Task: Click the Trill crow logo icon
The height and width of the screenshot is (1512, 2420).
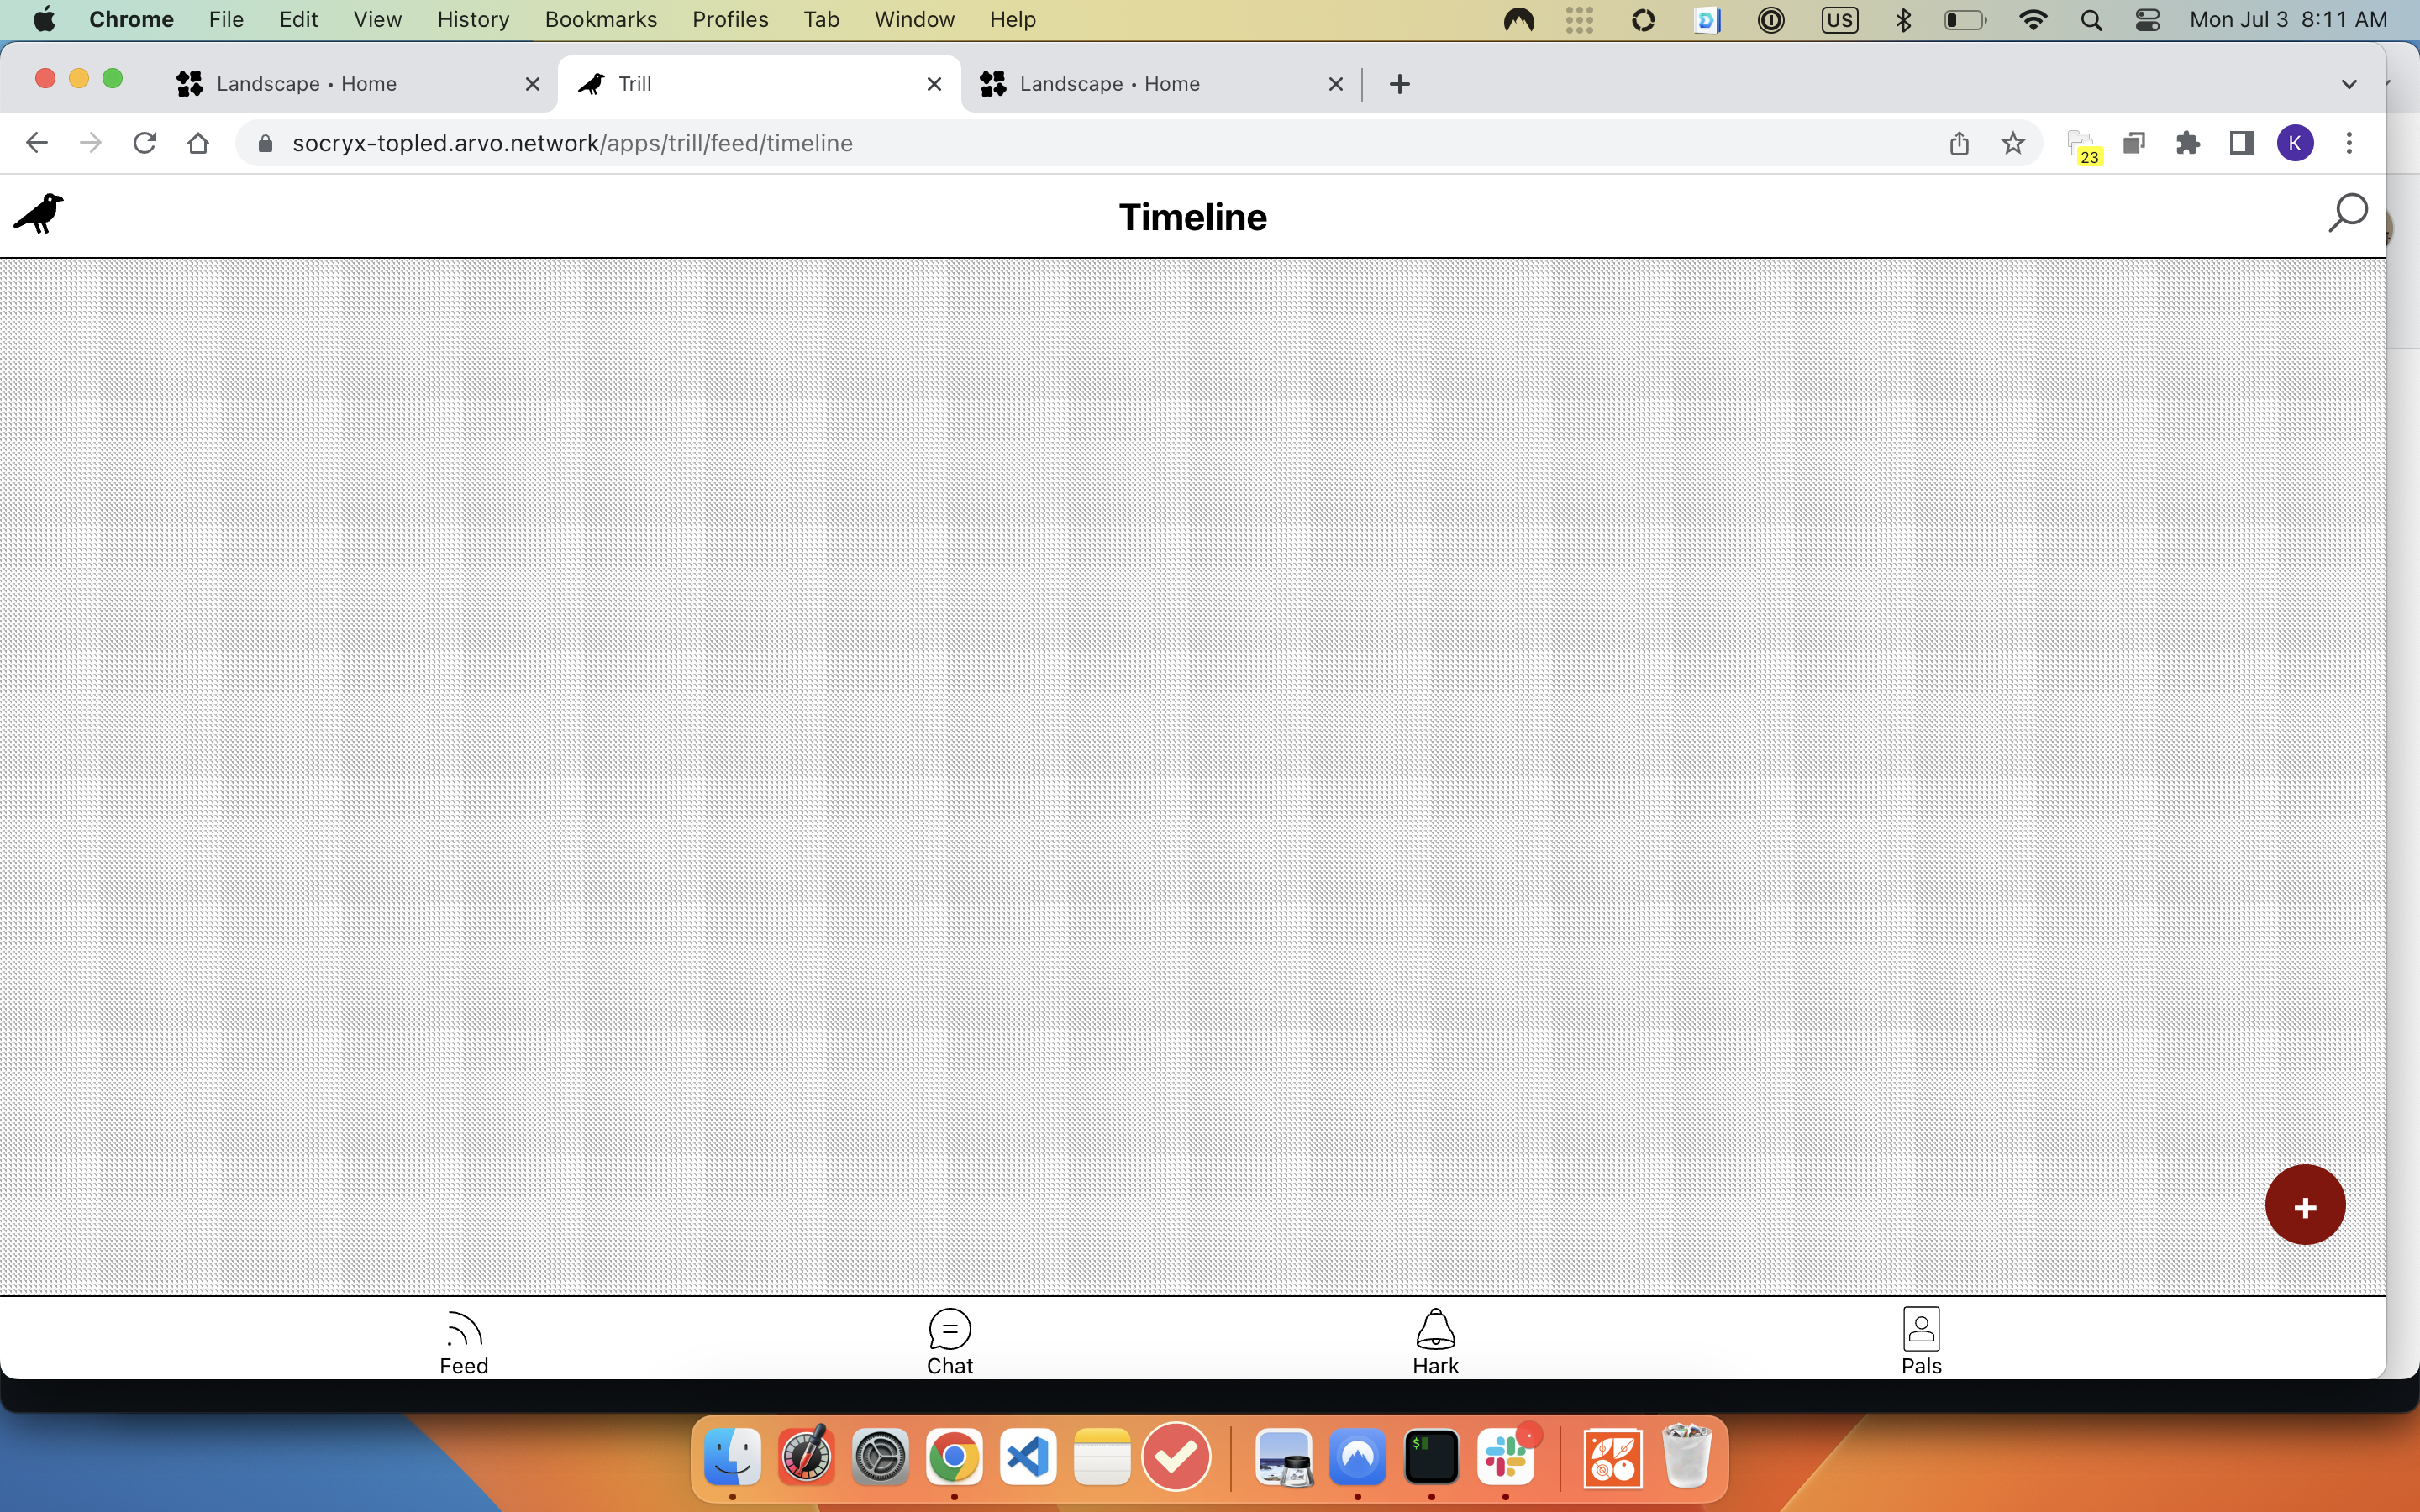Action: click(38, 214)
